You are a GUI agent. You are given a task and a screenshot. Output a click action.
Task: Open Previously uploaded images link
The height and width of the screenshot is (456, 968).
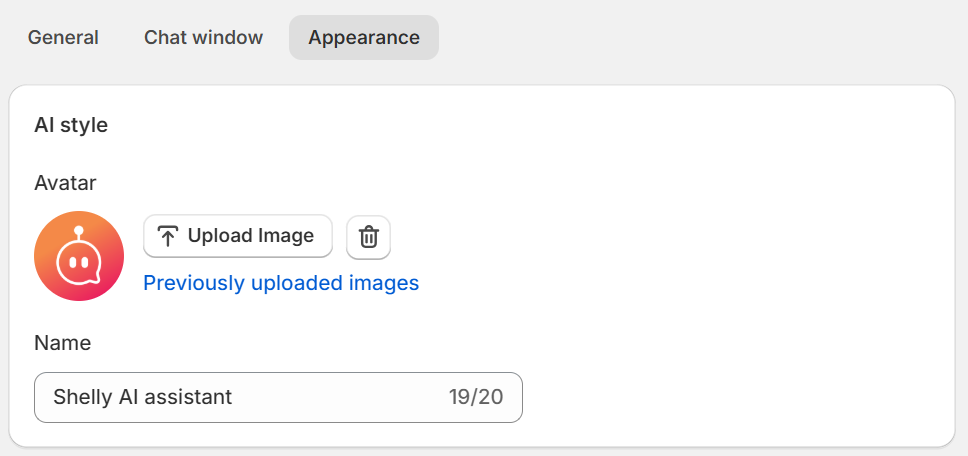point(281,283)
